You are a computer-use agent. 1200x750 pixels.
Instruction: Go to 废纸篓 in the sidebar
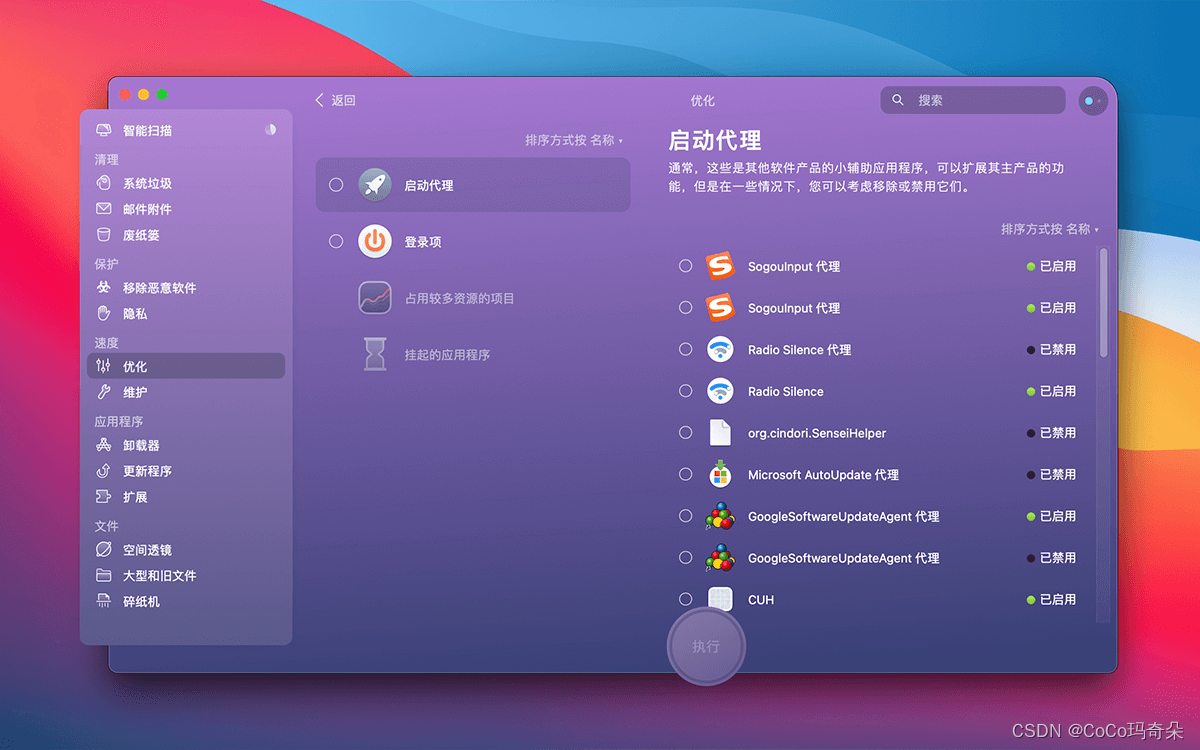point(185,235)
